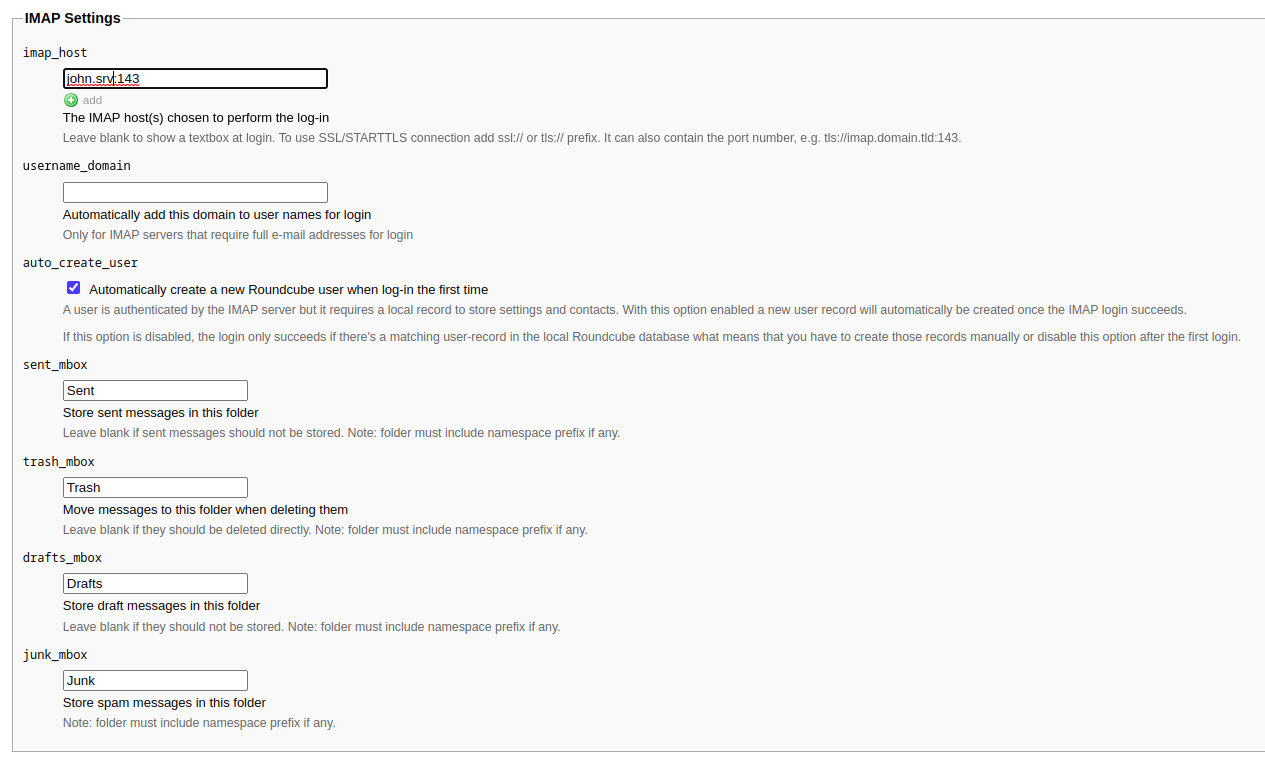Click the "Store draft messages in this folder" label
Image resolution: width=1265 pixels, height=761 pixels.
[161, 605]
